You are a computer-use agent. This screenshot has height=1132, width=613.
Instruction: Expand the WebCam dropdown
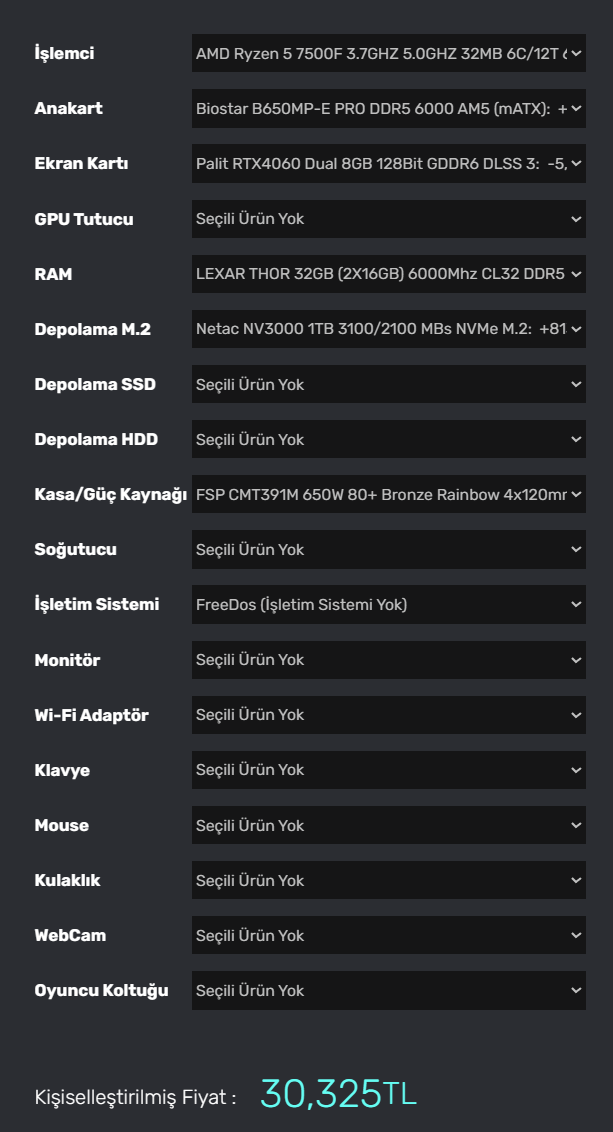click(388, 936)
